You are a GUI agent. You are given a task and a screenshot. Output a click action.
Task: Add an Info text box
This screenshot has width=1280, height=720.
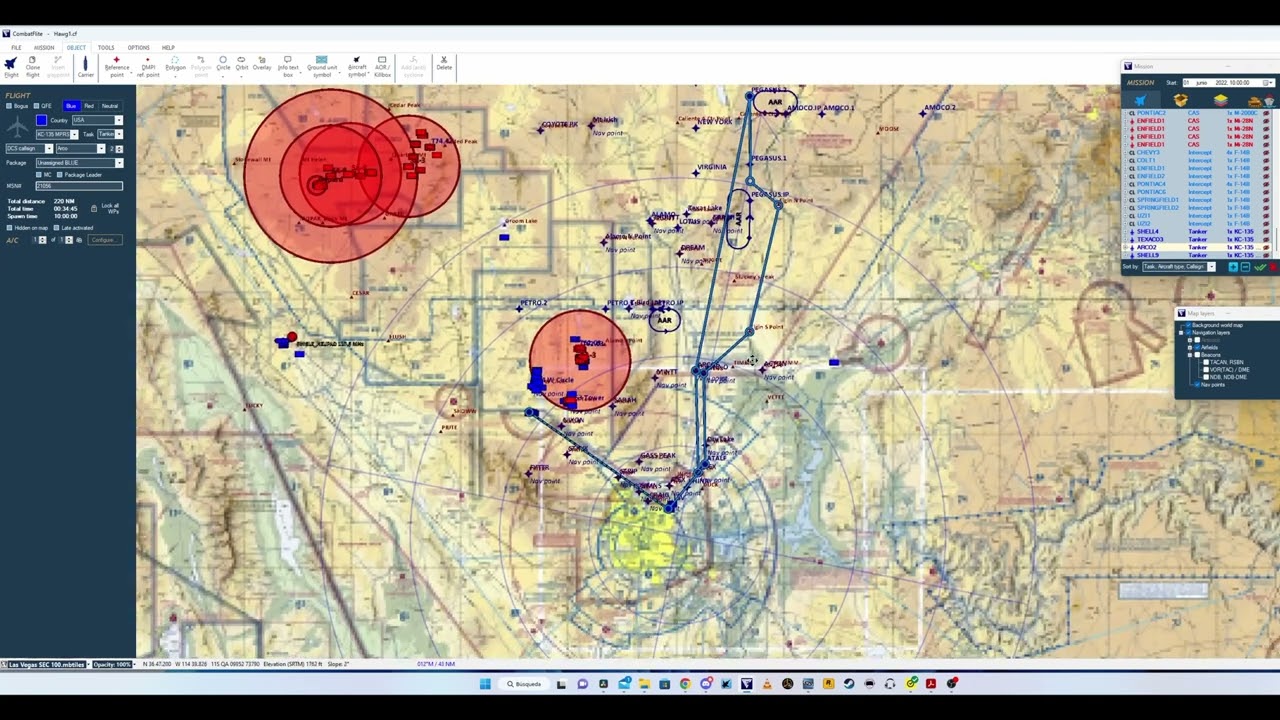coord(288,67)
